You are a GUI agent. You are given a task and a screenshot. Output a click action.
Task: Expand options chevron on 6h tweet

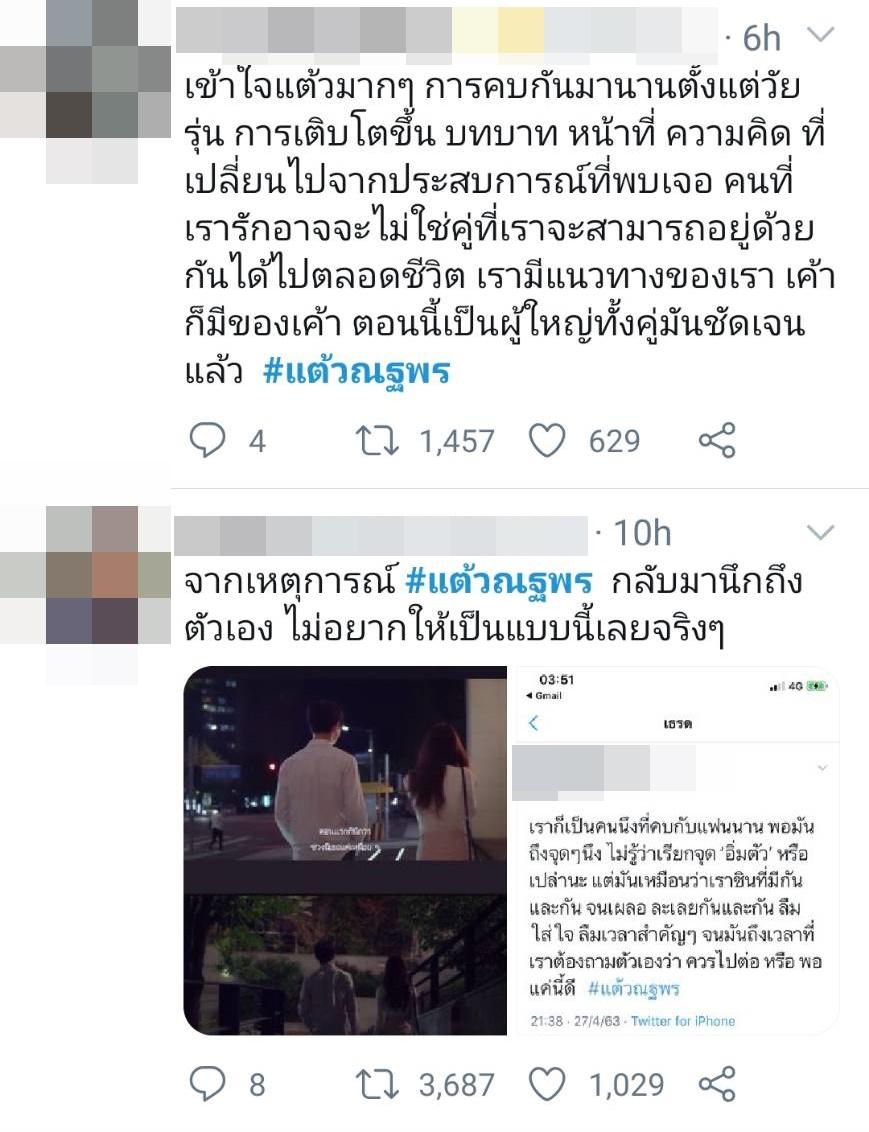pyautogui.click(x=819, y=34)
